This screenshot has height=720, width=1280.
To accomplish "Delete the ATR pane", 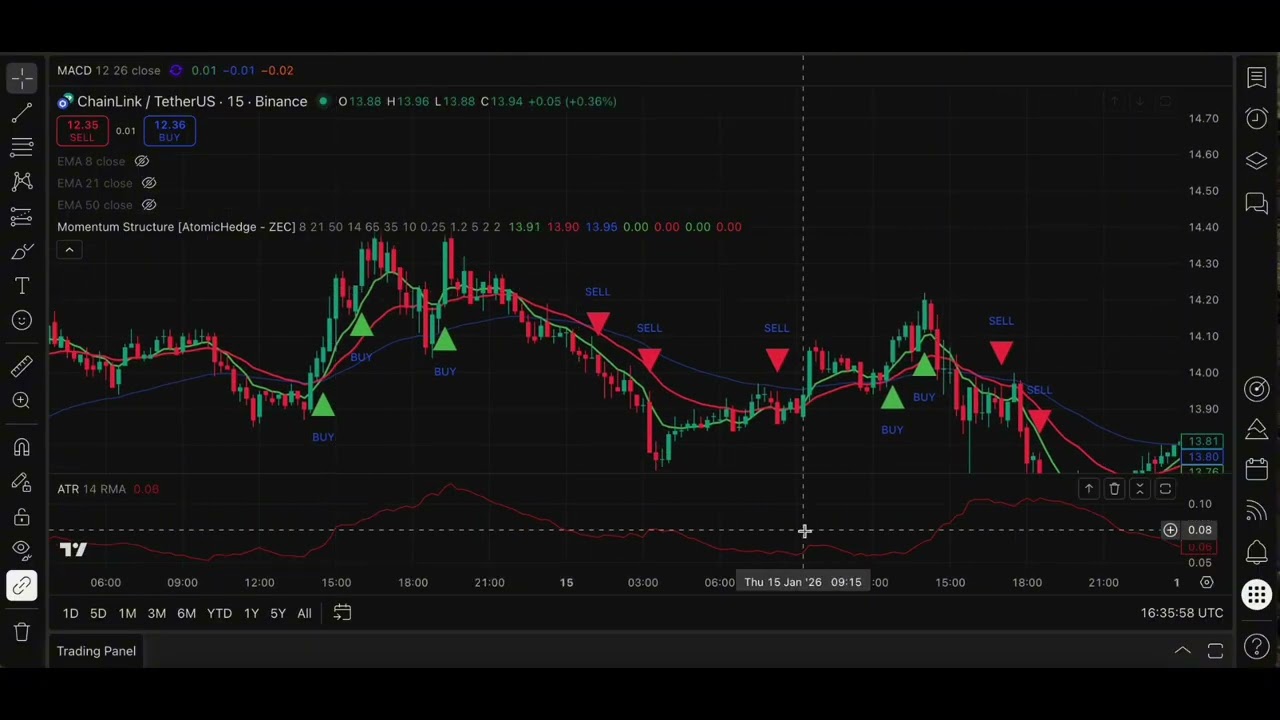I will tap(1114, 489).
